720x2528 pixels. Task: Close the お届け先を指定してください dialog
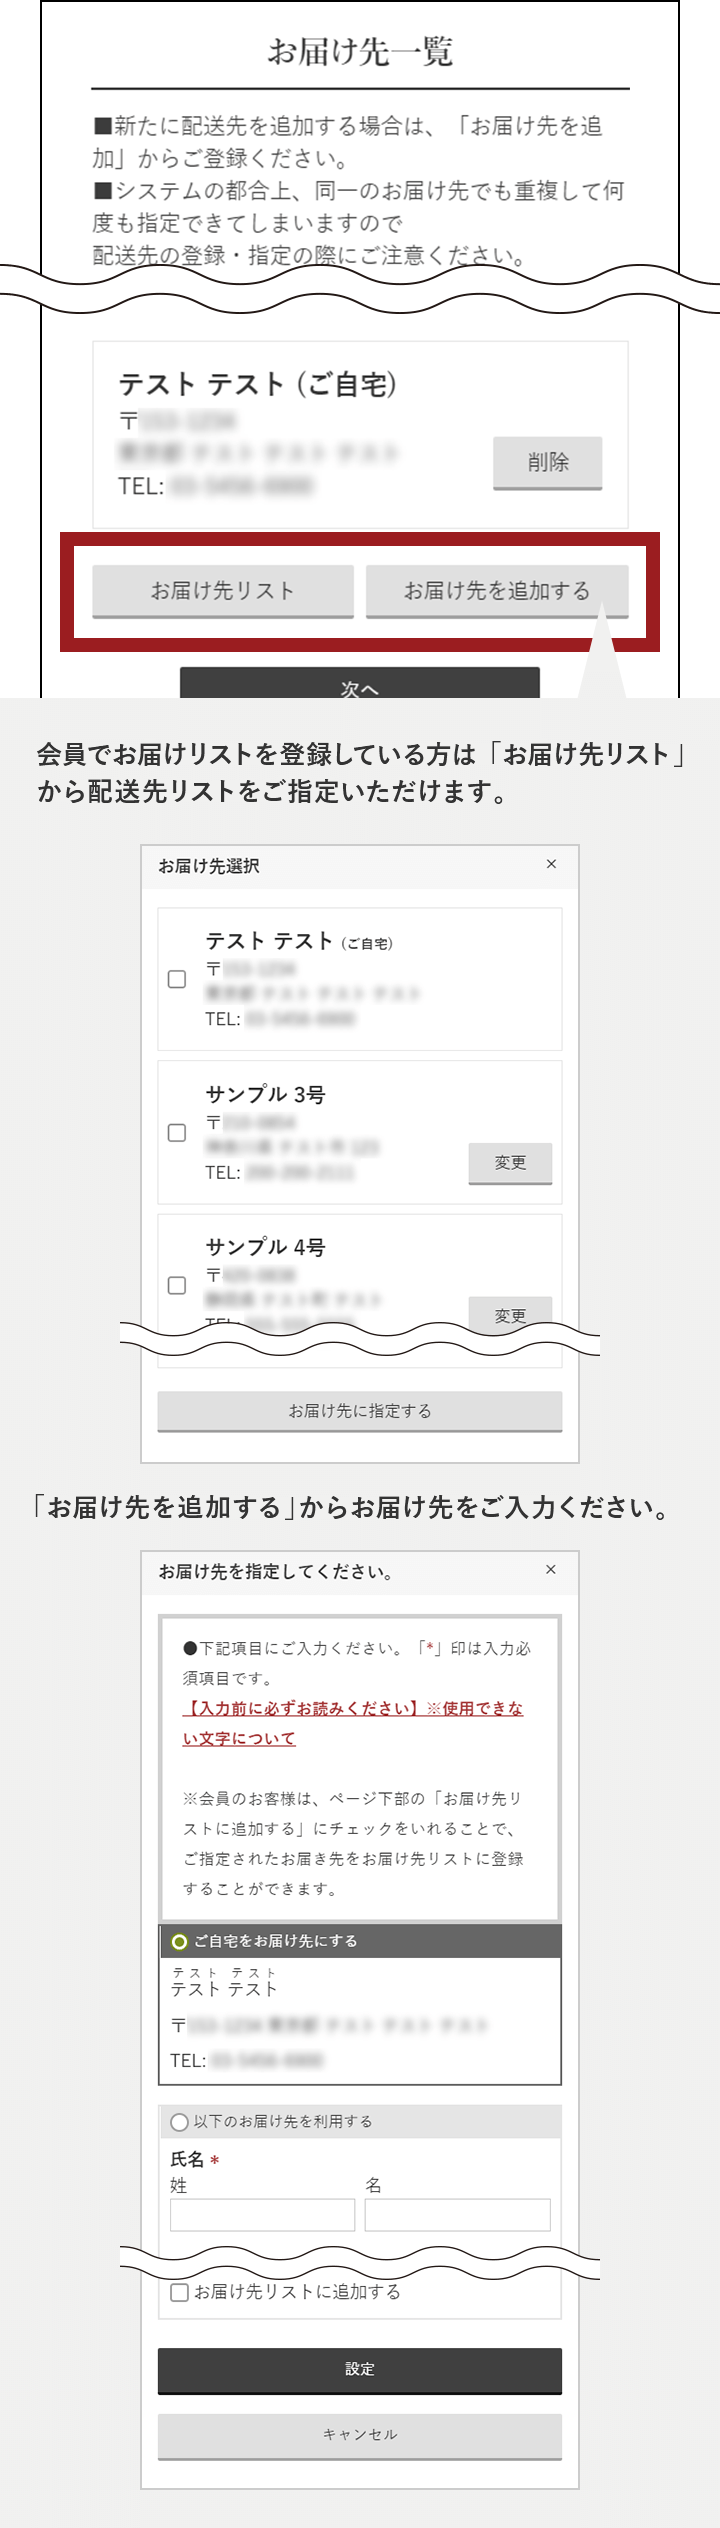[x=551, y=1569]
